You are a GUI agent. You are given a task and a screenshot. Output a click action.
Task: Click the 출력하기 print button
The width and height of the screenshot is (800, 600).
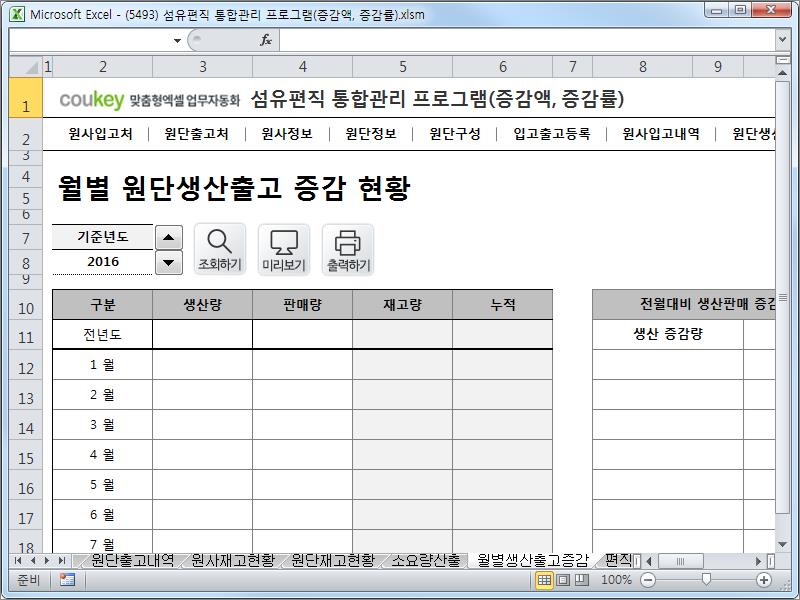[x=348, y=249]
